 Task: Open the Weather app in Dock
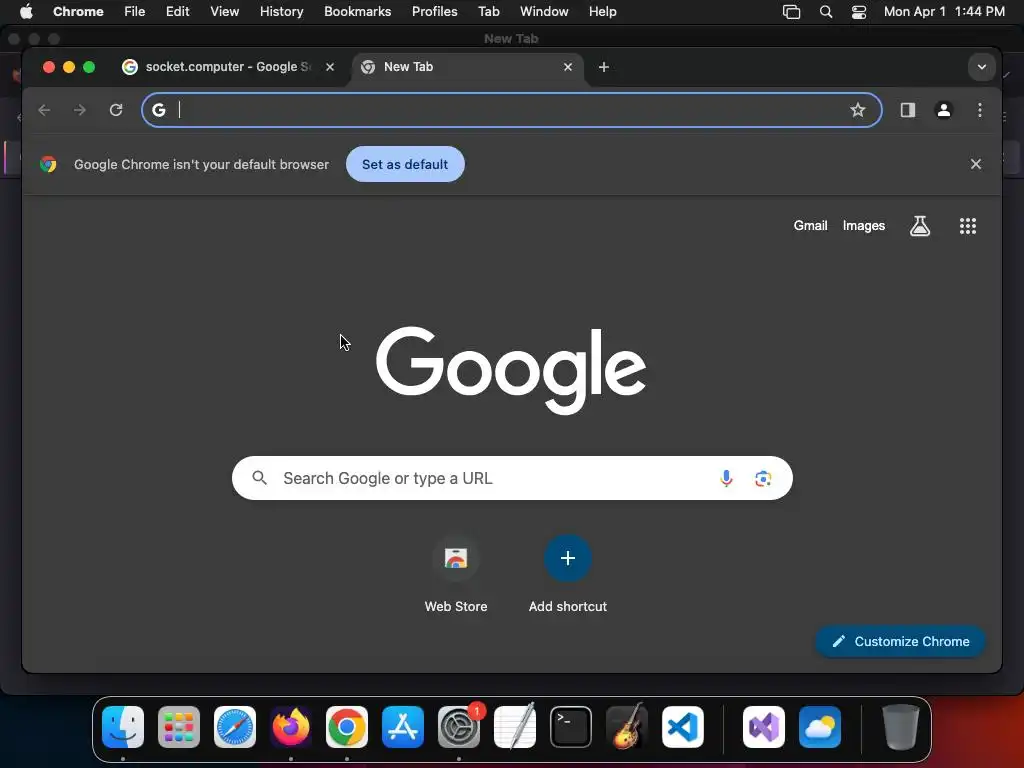click(x=820, y=727)
